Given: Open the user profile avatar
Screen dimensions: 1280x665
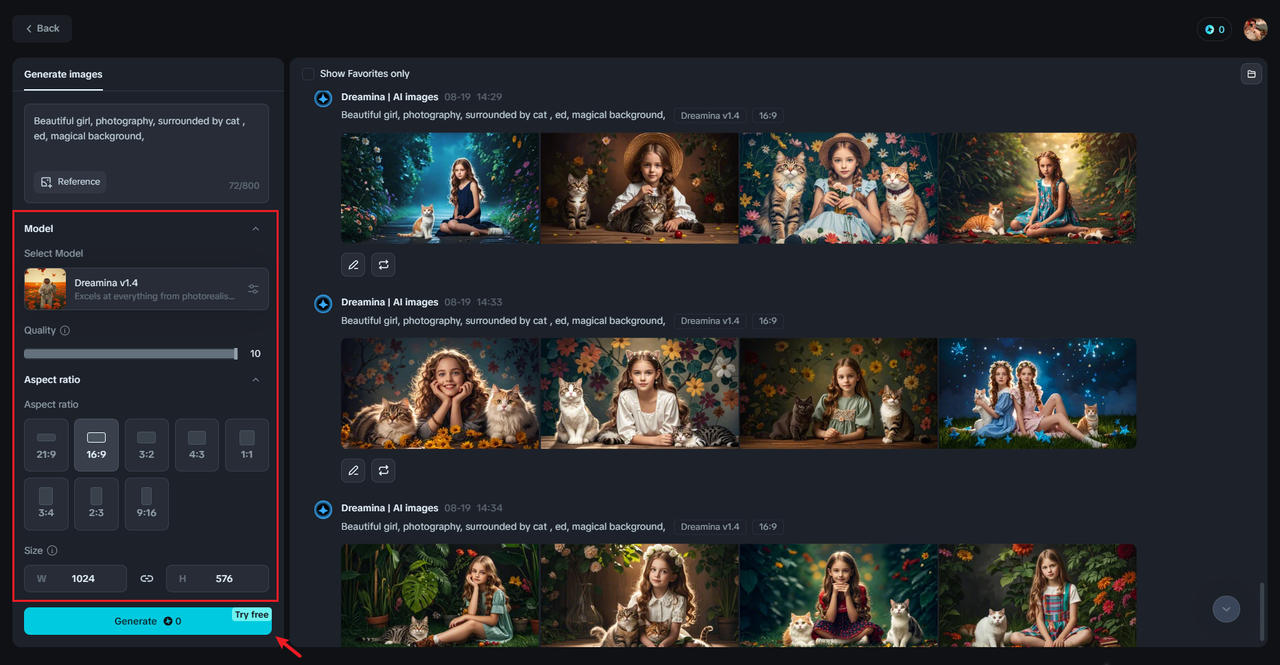Looking at the screenshot, I should coord(1255,29).
